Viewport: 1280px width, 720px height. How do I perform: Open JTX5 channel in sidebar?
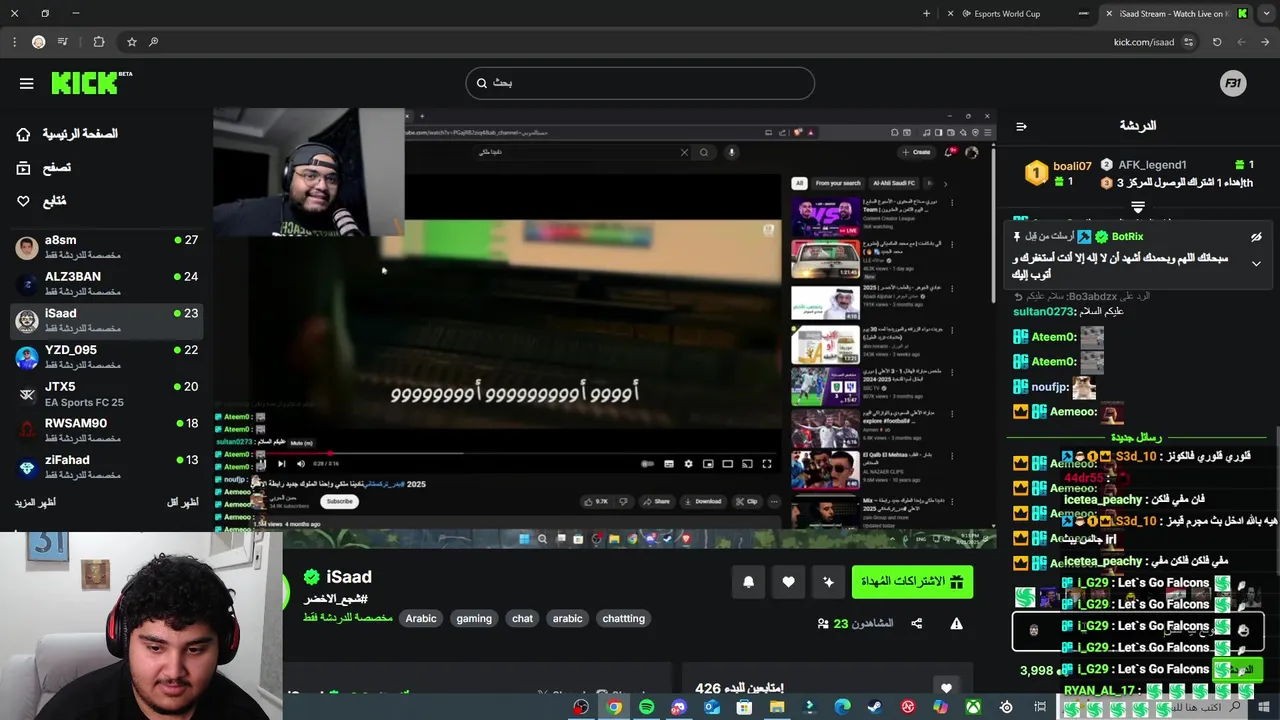point(107,394)
